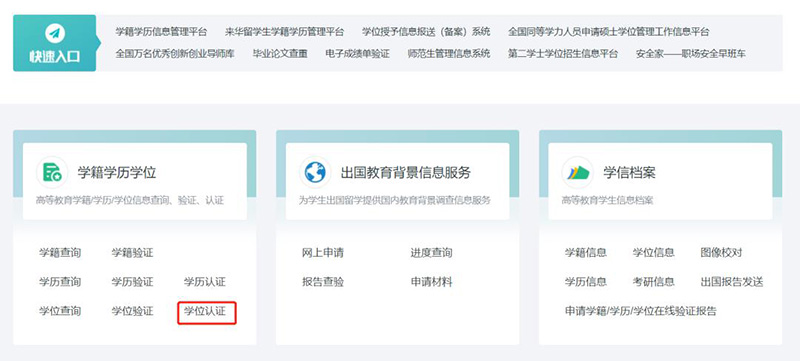Click the green 学籍学历学位 document icon
The width and height of the screenshot is (800, 361).
(52, 172)
